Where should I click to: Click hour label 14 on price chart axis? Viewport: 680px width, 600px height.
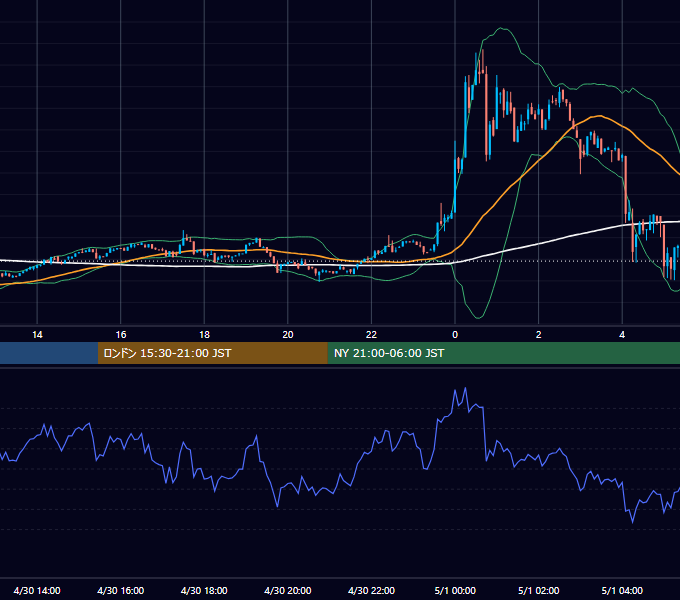tap(37, 335)
